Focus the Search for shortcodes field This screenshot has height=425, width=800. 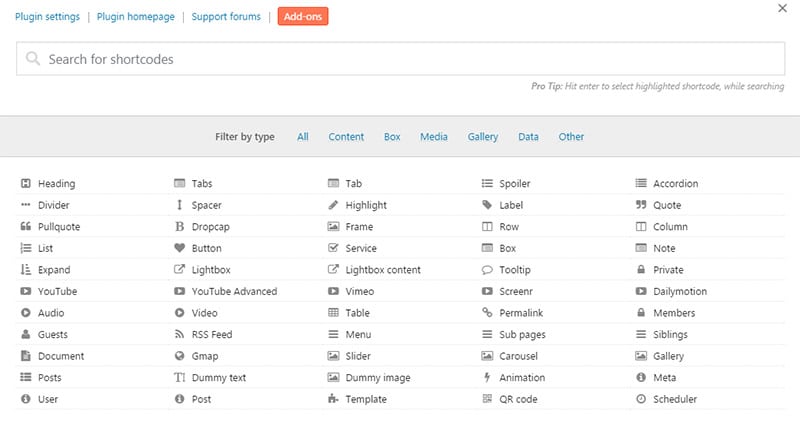pyautogui.click(x=400, y=59)
